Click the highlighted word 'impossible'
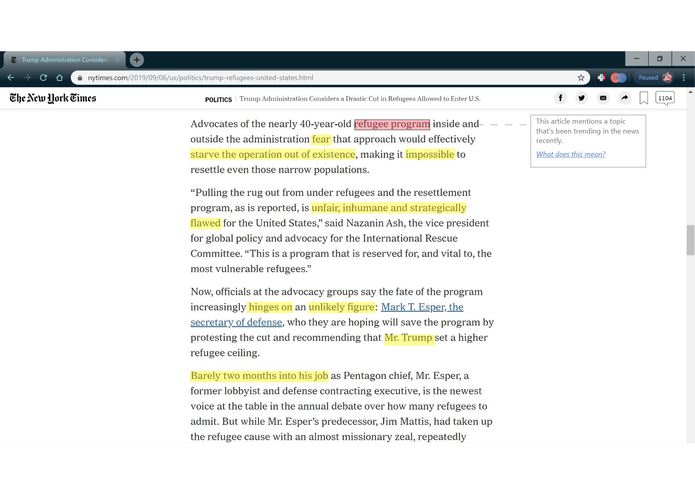The width and height of the screenshot is (695, 494). click(430, 154)
